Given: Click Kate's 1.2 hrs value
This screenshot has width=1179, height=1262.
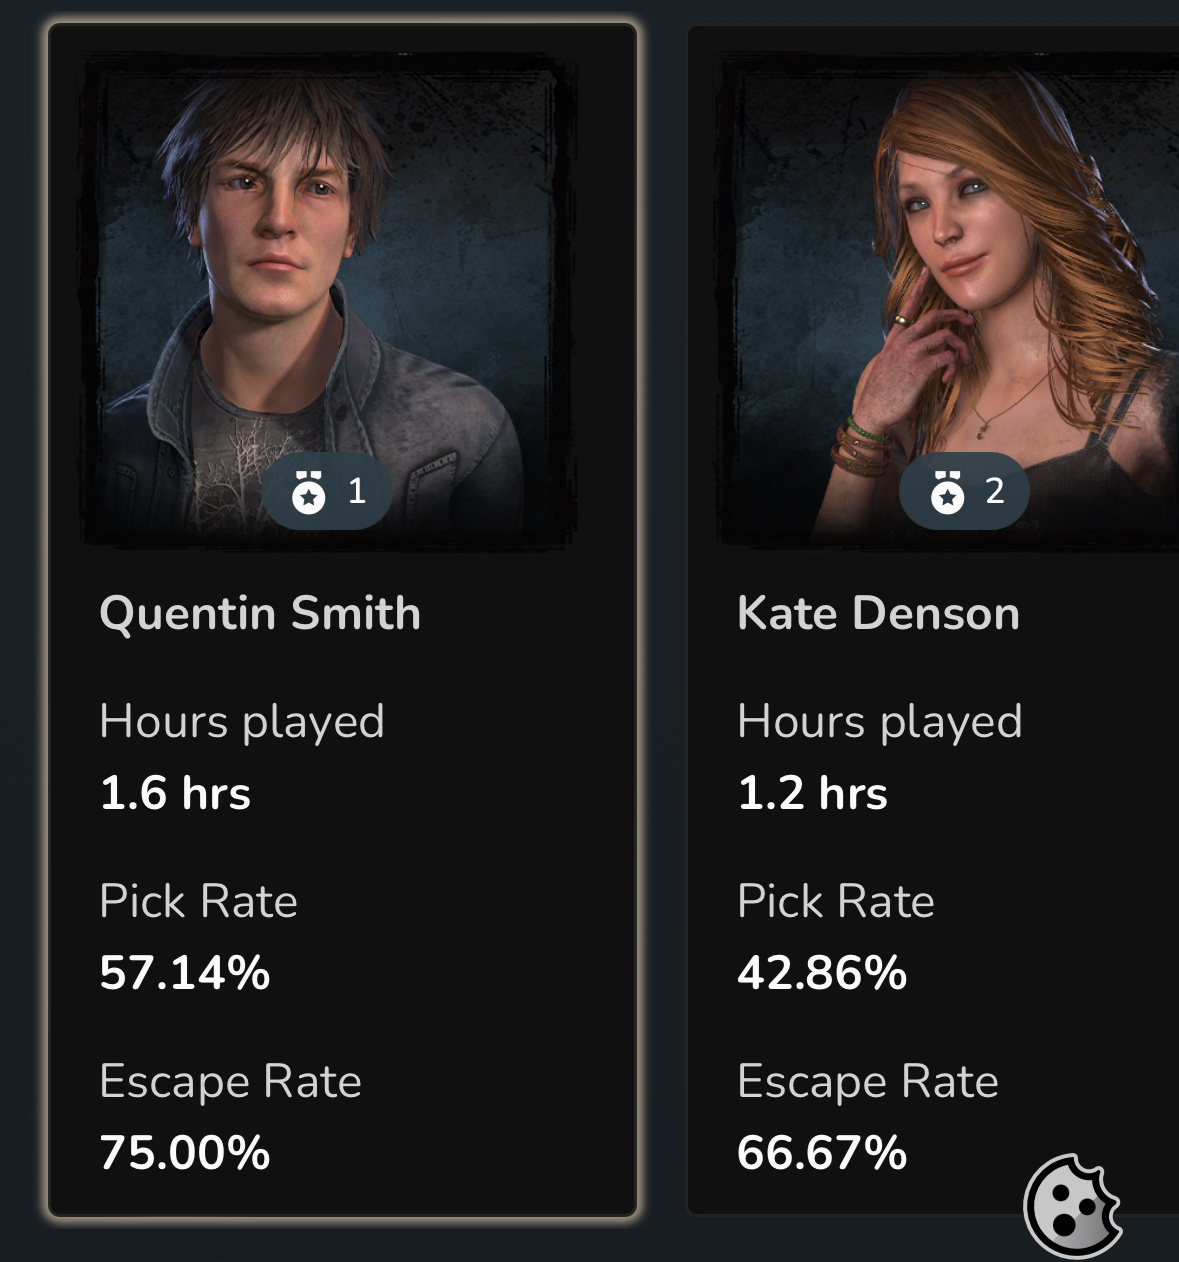Looking at the screenshot, I should [812, 793].
